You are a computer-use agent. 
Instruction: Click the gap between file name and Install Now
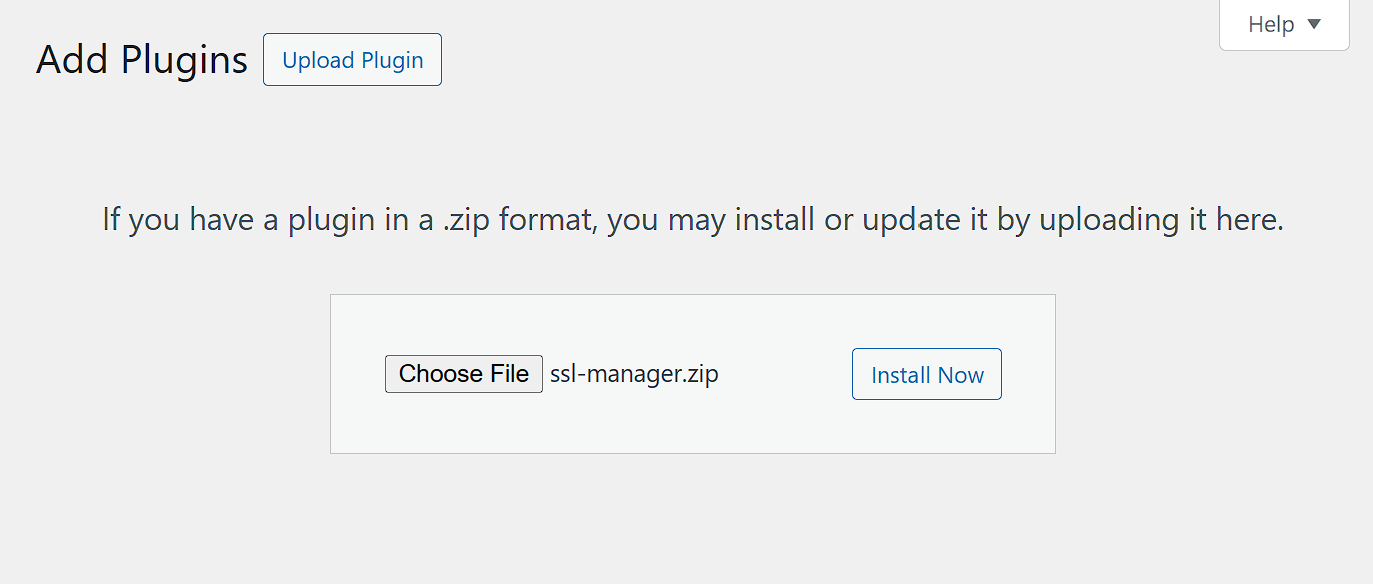click(x=785, y=374)
